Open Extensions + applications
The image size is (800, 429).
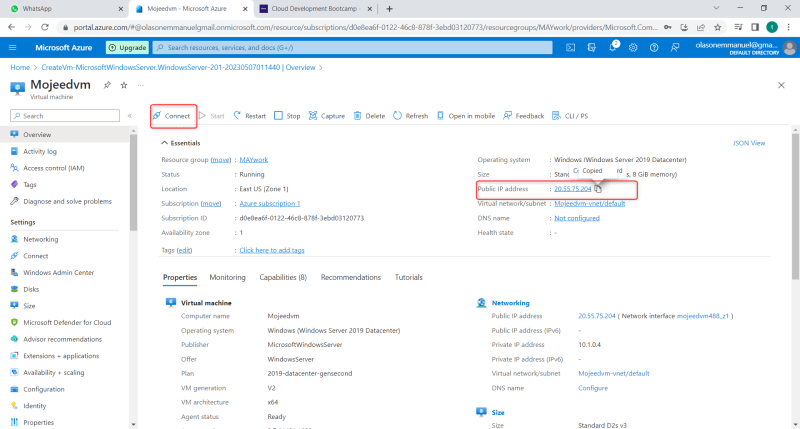pos(61,356)
